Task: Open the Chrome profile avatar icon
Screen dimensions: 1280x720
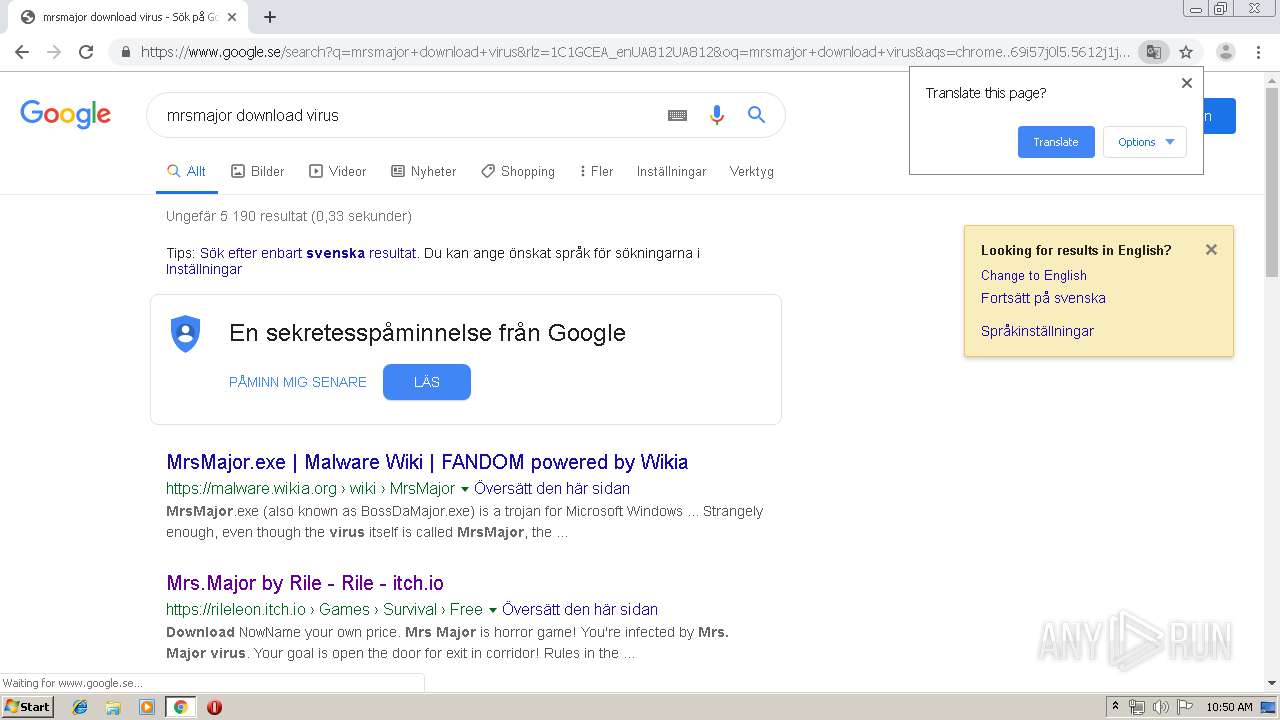Action: pos(1226,52)
